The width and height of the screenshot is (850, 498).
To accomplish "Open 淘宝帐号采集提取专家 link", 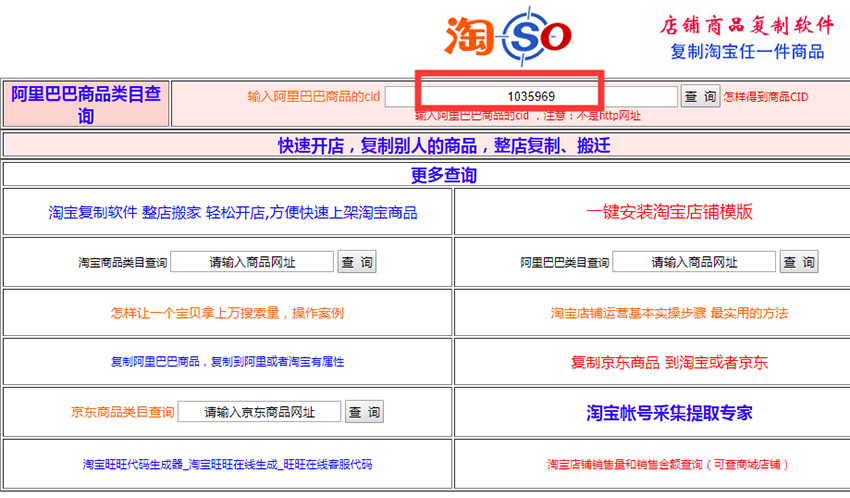I will (x=669, y=412).
